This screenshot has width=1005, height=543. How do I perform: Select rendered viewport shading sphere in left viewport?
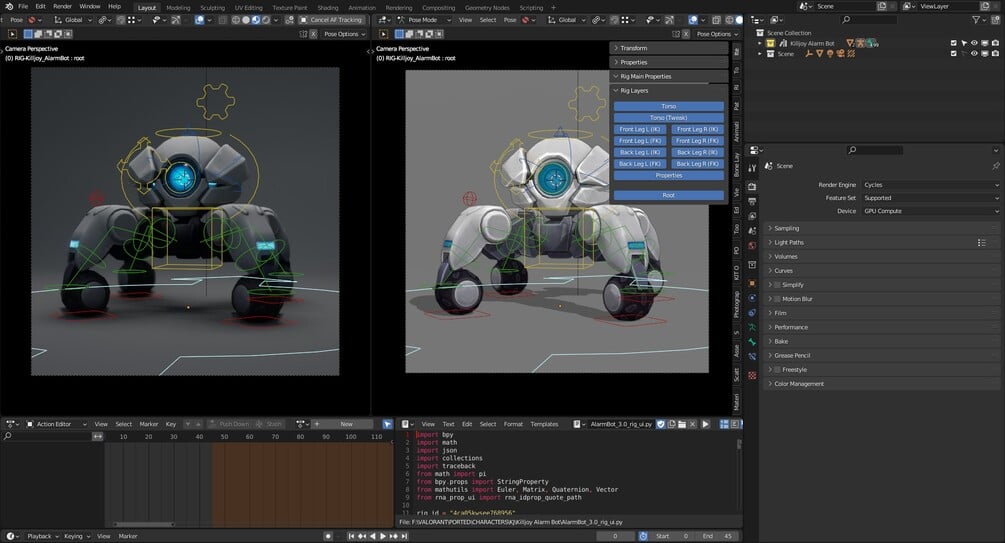tap(266, 20)
